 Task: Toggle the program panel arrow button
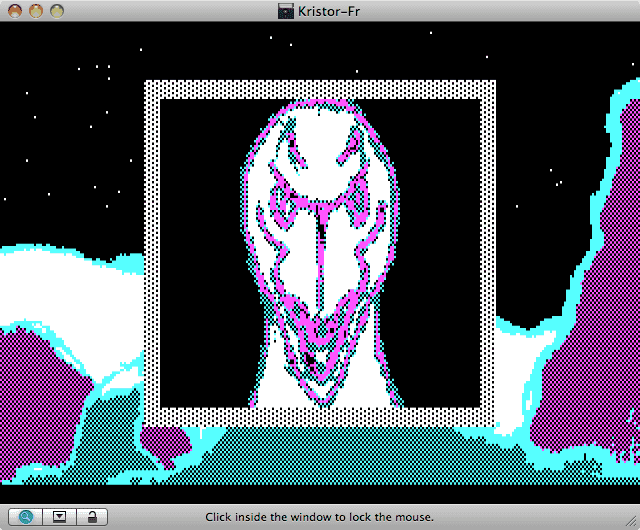pos(59,517)
